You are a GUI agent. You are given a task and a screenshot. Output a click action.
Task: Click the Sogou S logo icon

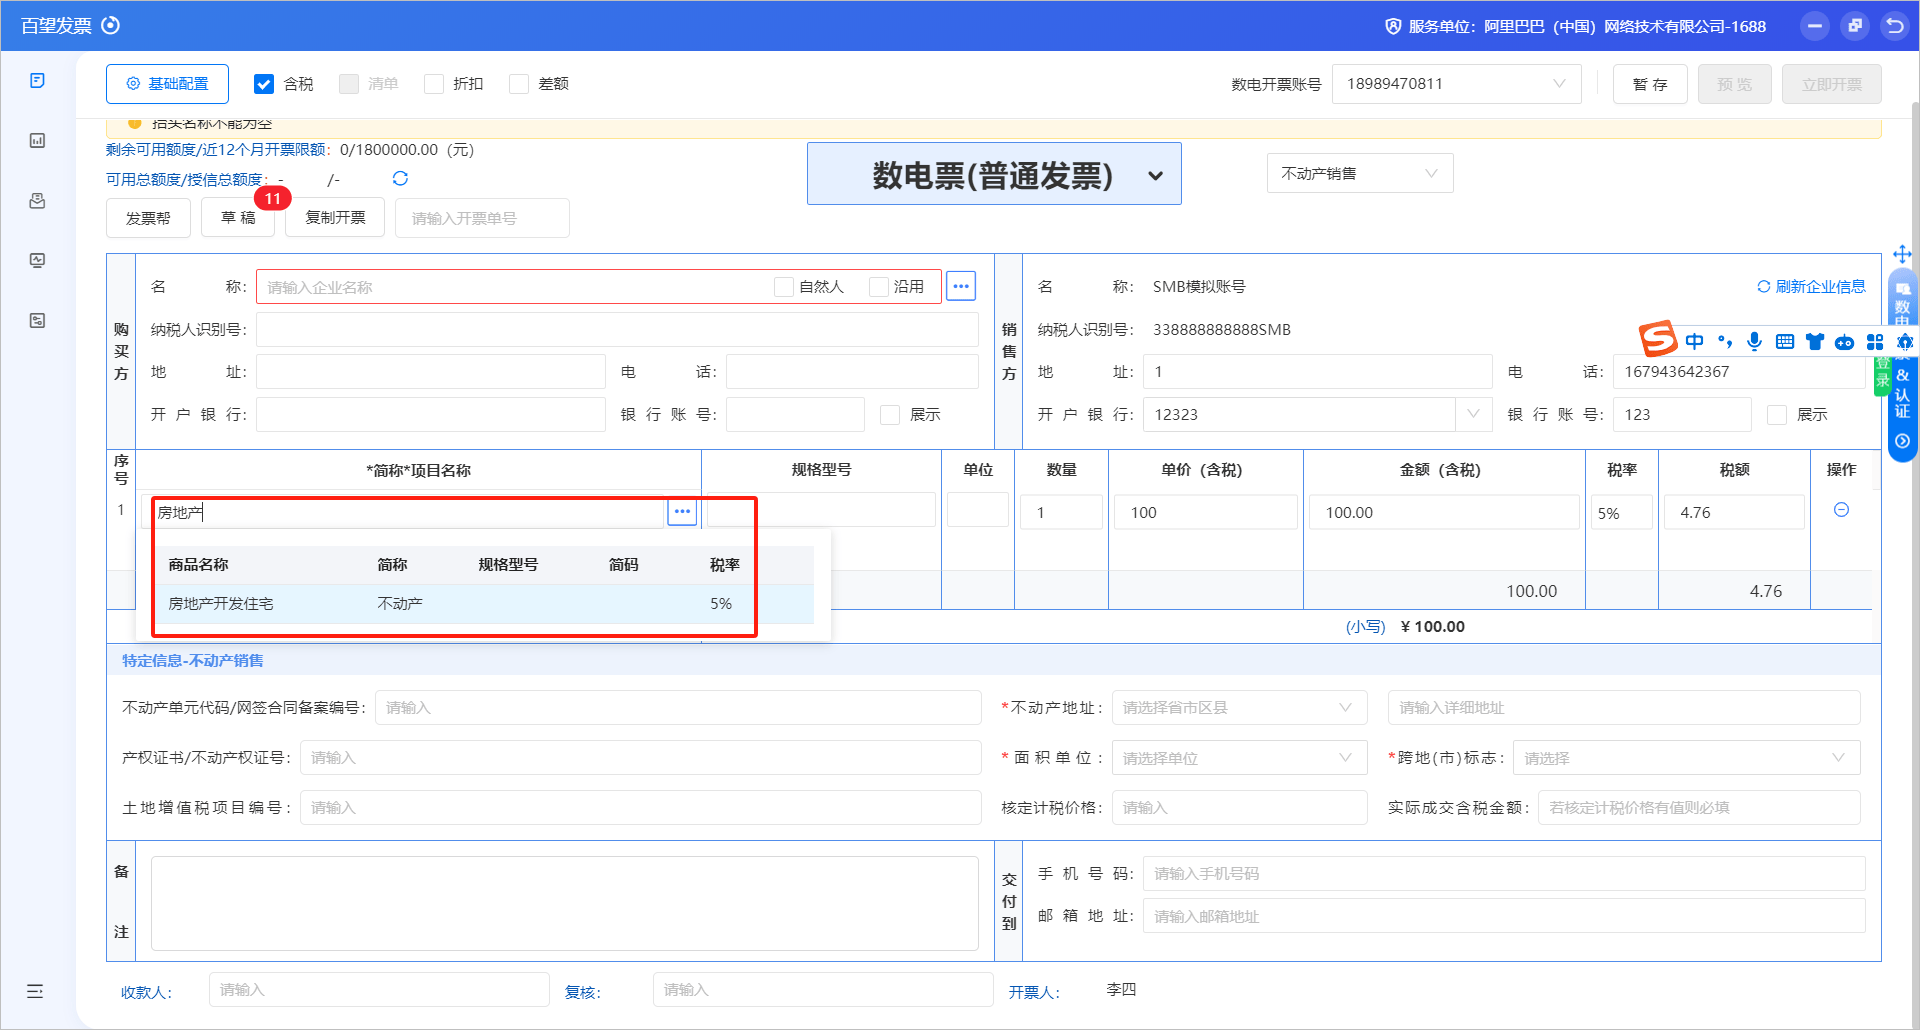point(1657,339)
